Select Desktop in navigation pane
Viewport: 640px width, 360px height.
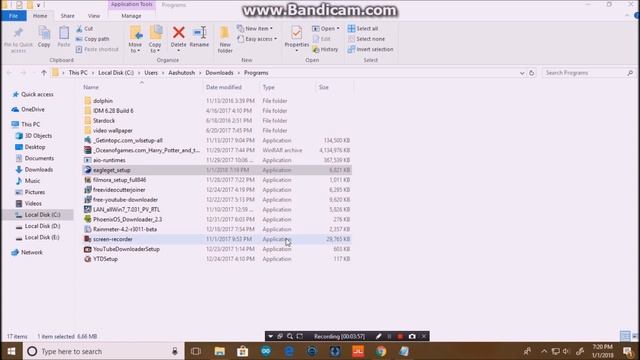pos(30,147)
